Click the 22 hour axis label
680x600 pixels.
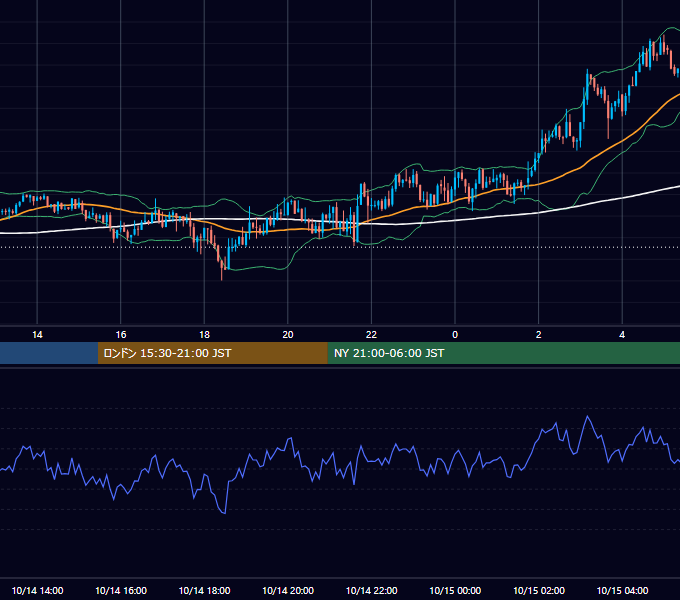coord(371,335)
